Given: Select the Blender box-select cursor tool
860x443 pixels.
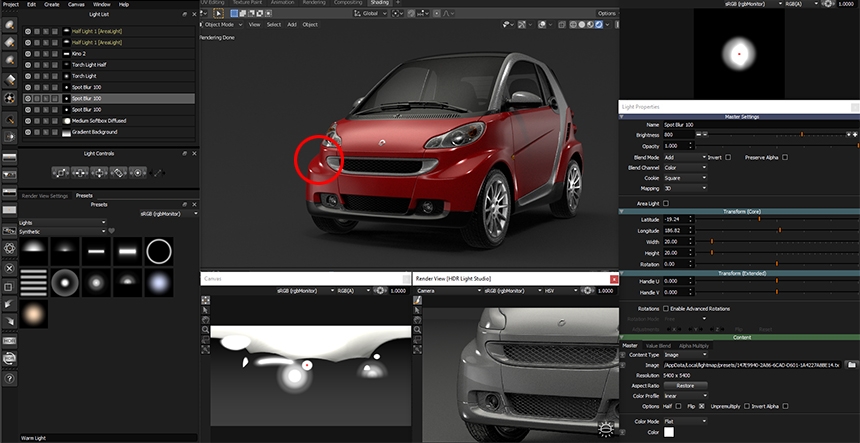Looking at the screenshot, I should tap(219, 13).
